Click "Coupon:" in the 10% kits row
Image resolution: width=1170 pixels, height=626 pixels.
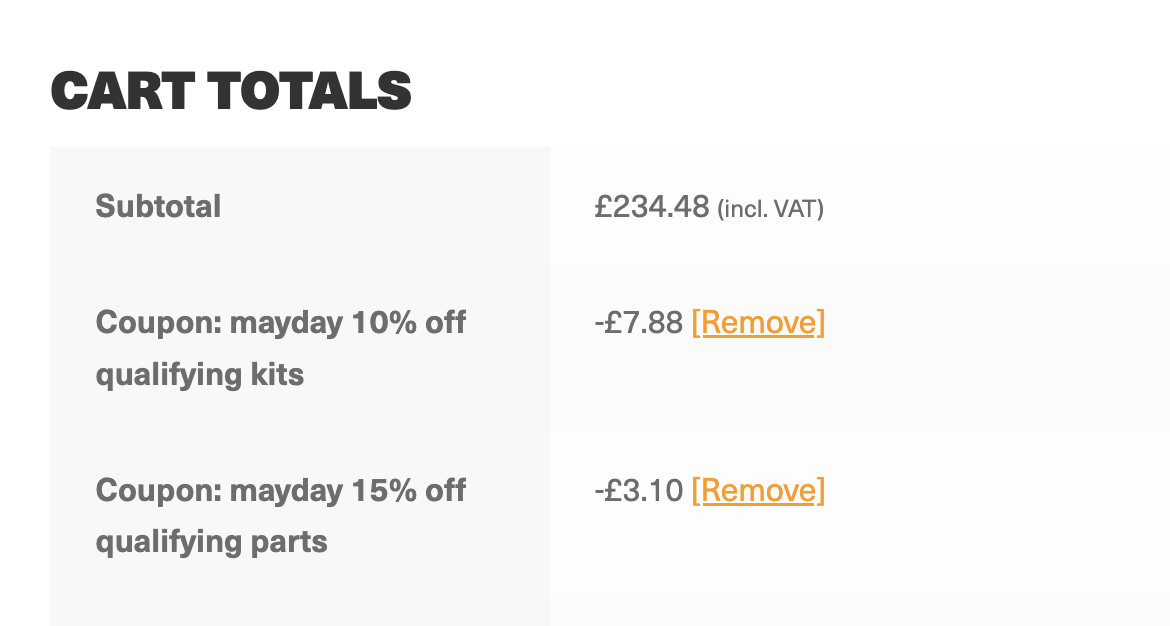point(158,323)
